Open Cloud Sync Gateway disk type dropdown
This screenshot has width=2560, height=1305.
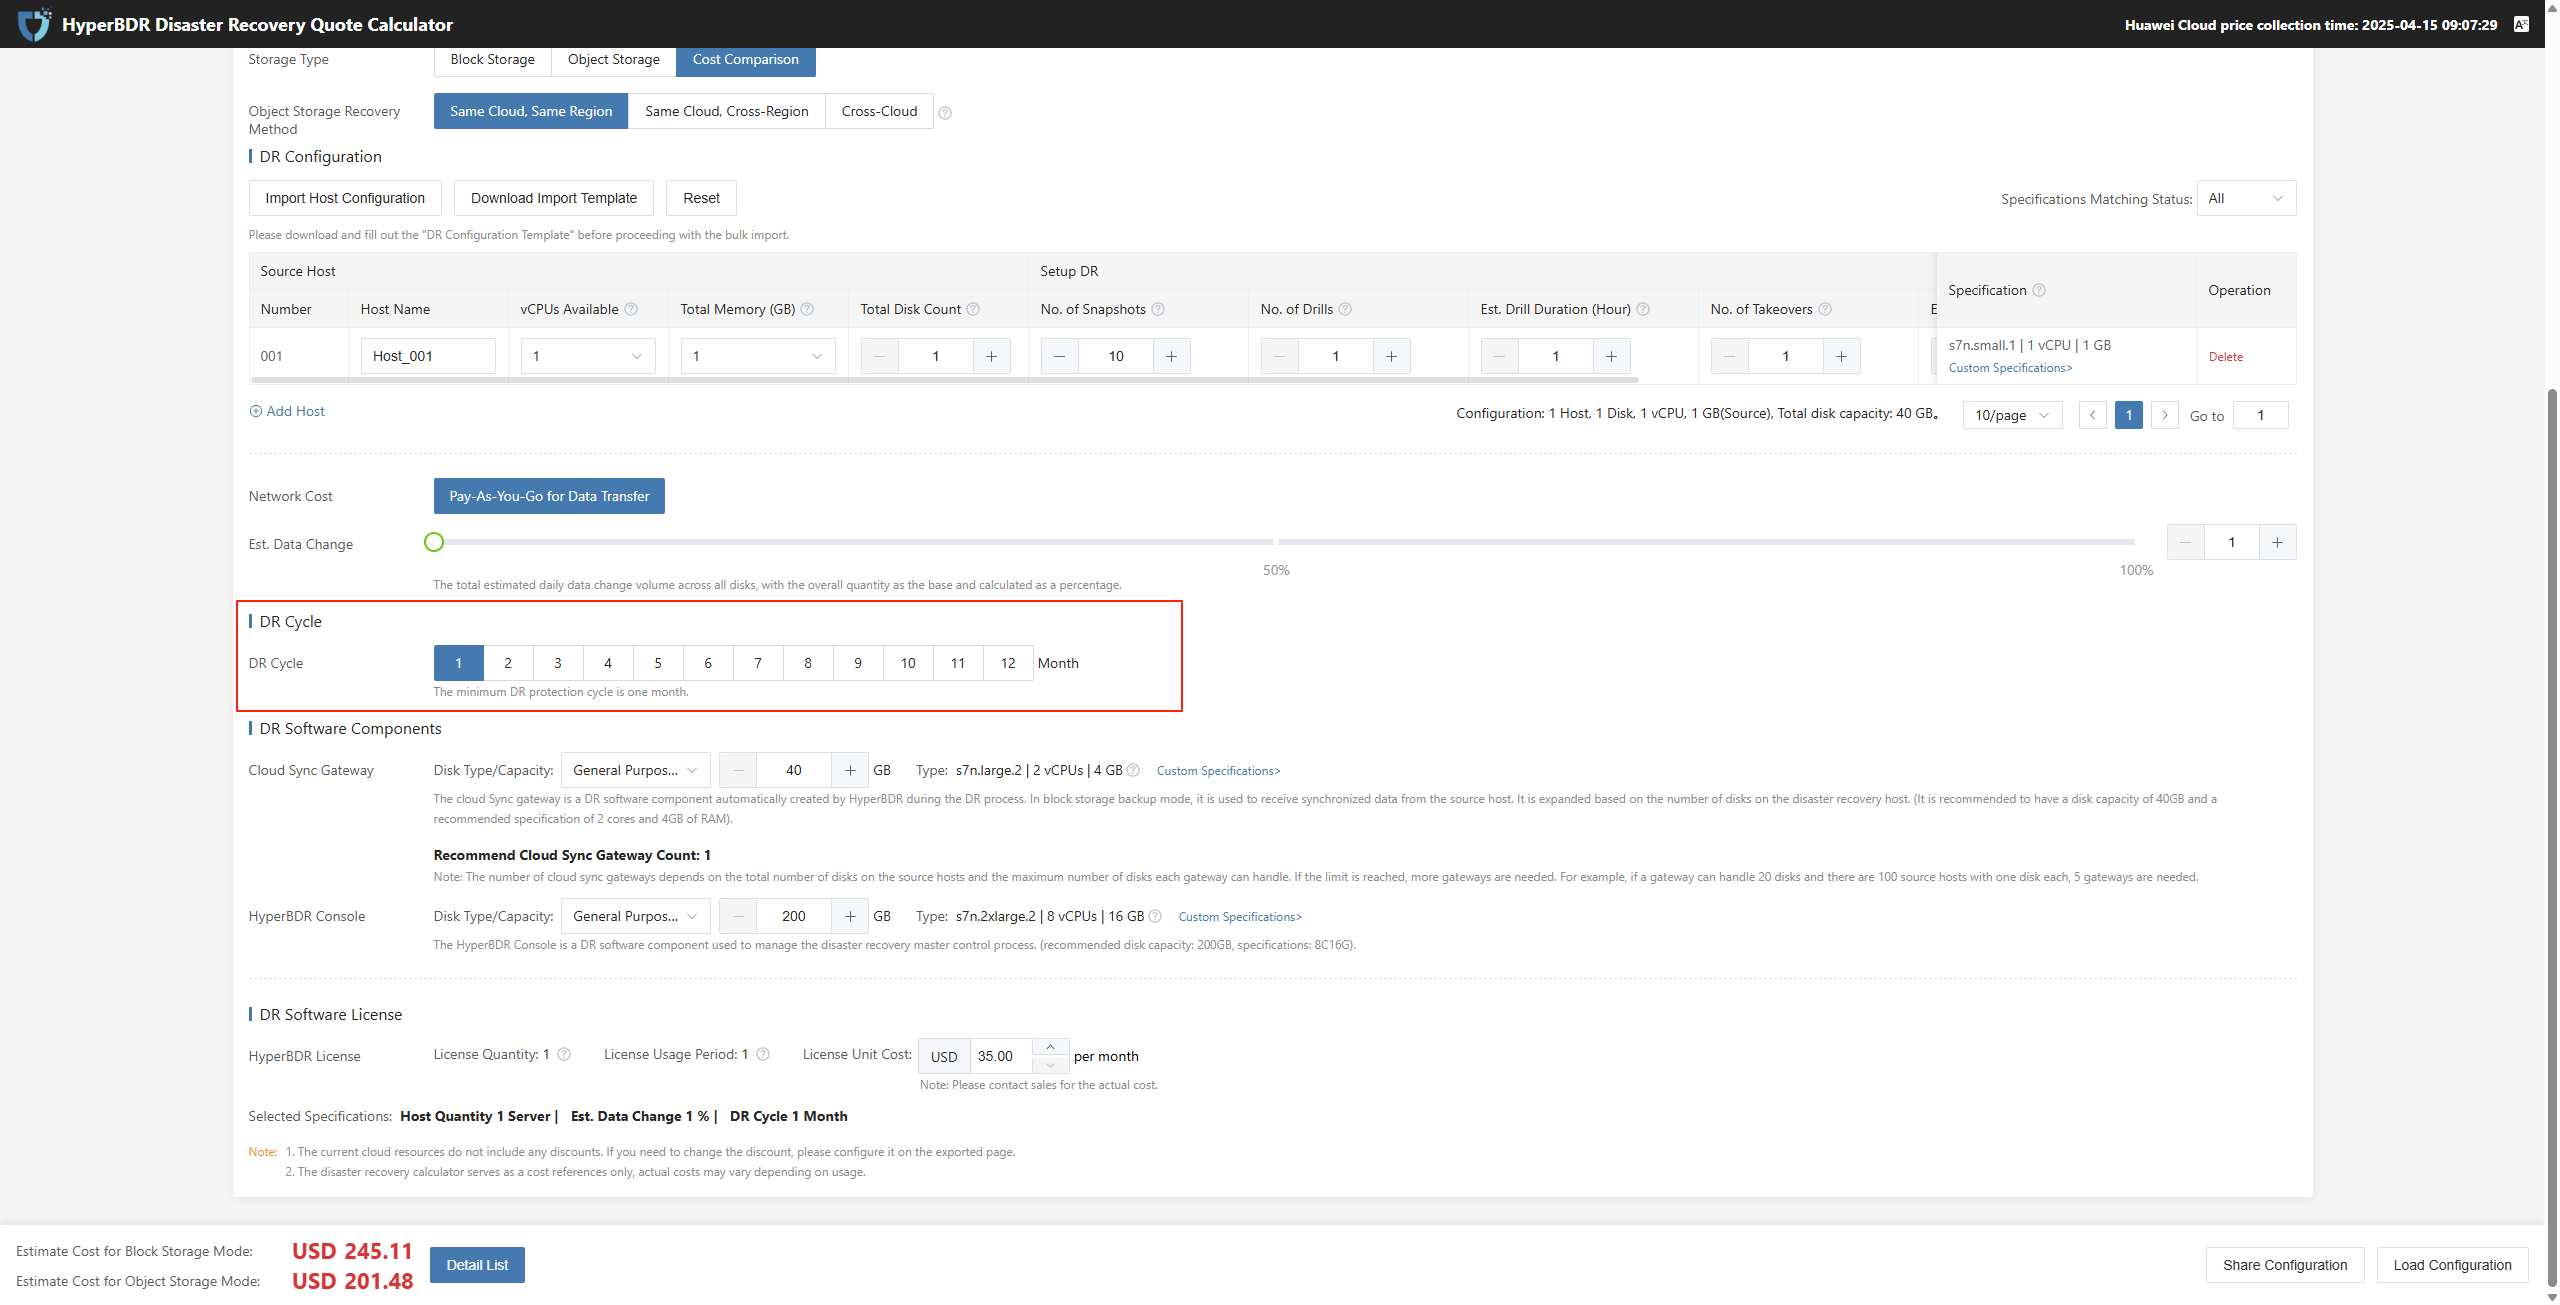click(636, 771)
